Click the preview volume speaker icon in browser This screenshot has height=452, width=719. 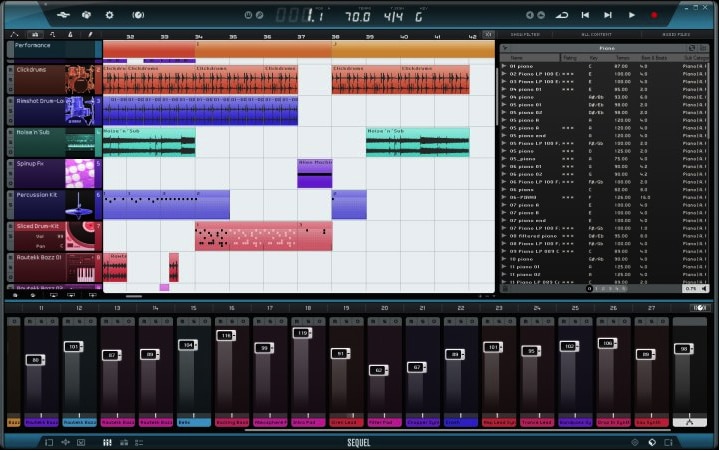tap(703, 289)
